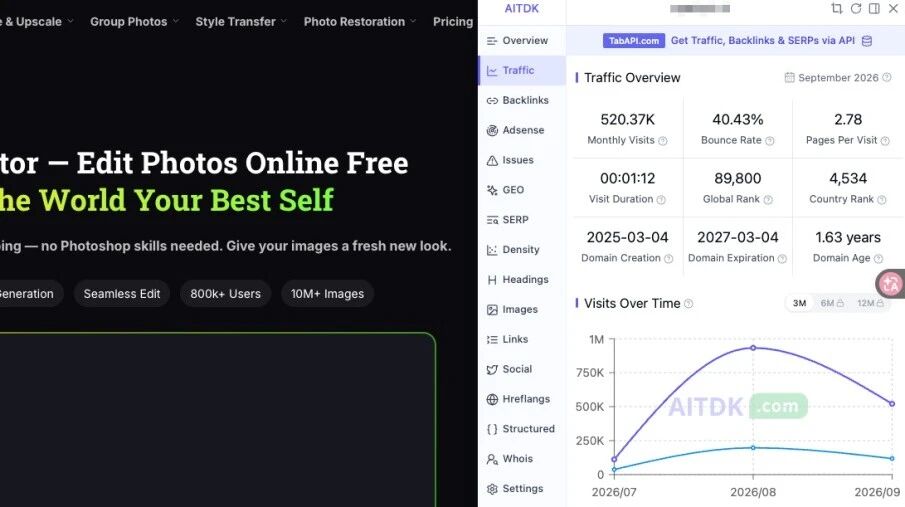This screenshot has width=905, height=507.
Task: Open the Links sidebar item
Action: click(x=522, y=340)
